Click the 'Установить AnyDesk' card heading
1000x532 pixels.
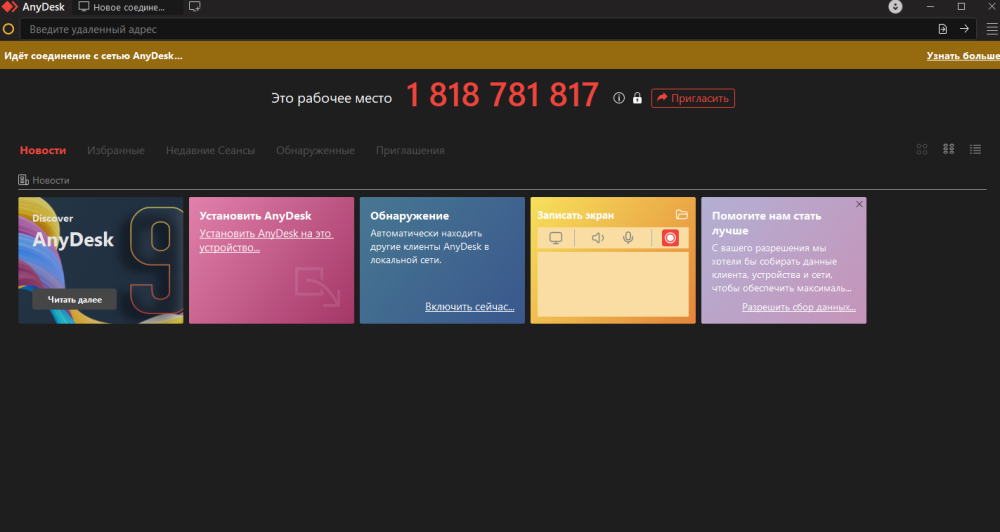255,216
